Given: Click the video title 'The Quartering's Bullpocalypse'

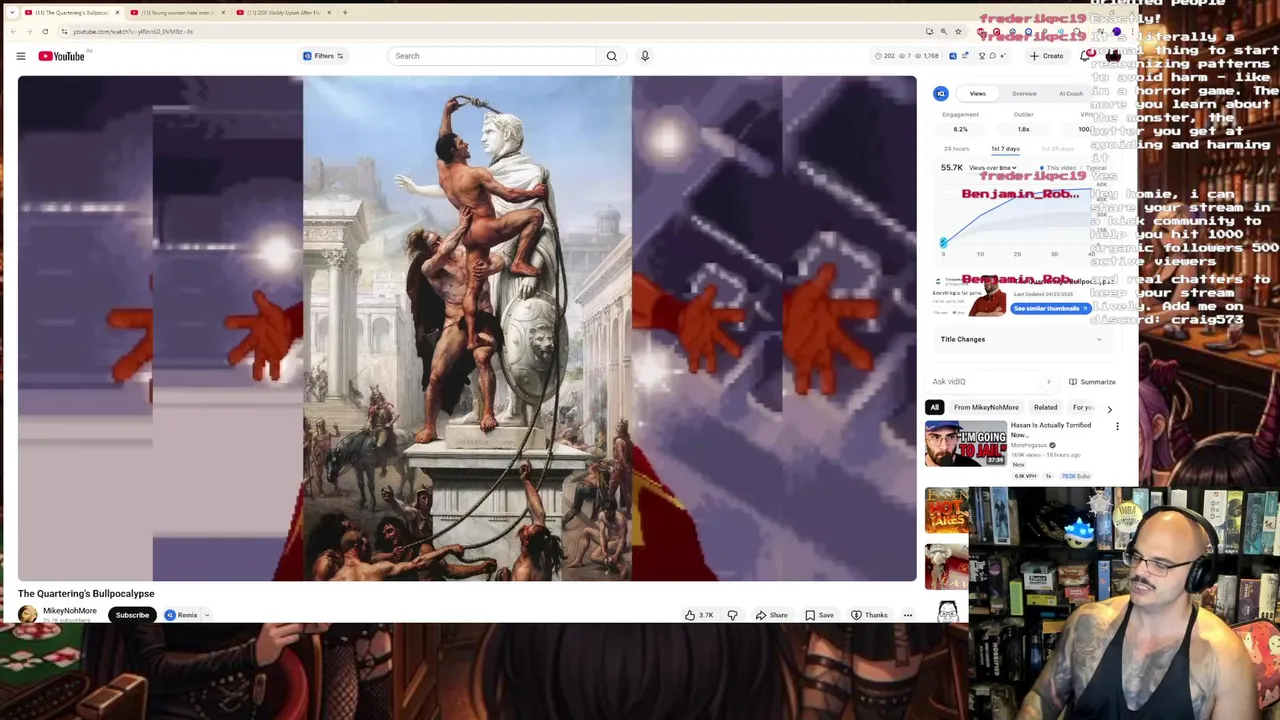Looking at the screenshot, I should 86,594.
